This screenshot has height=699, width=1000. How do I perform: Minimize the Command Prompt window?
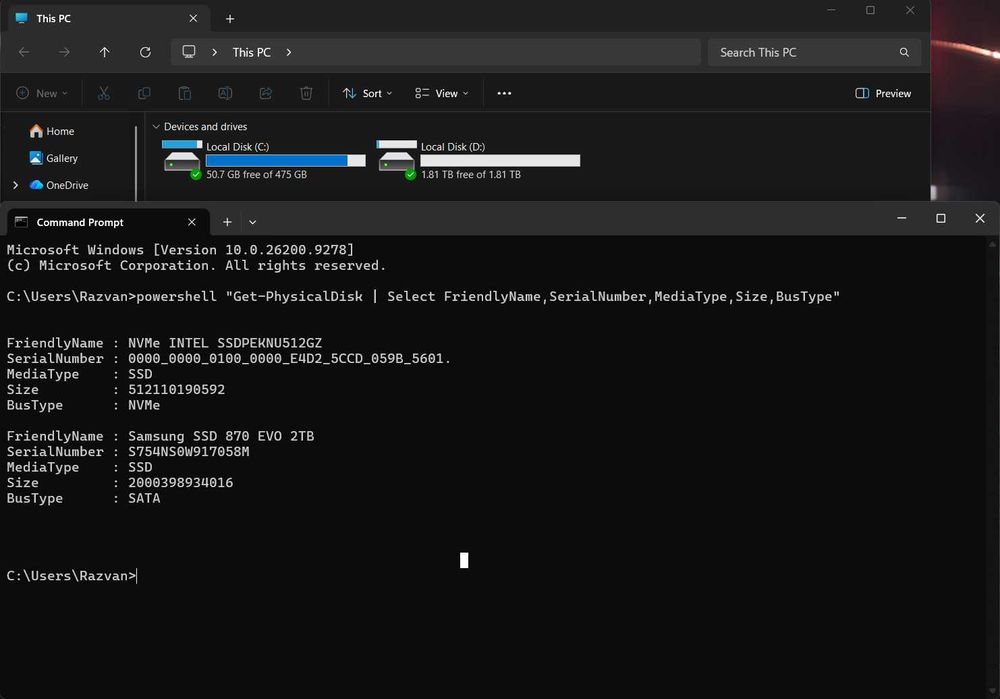(902, 218)
